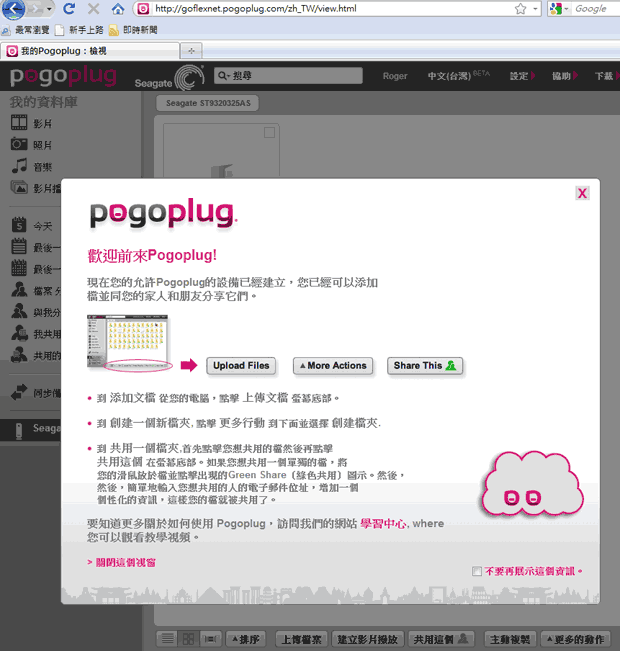Go to the browser home page icon
Screen dimensions: 620x651
pos(117,9)
